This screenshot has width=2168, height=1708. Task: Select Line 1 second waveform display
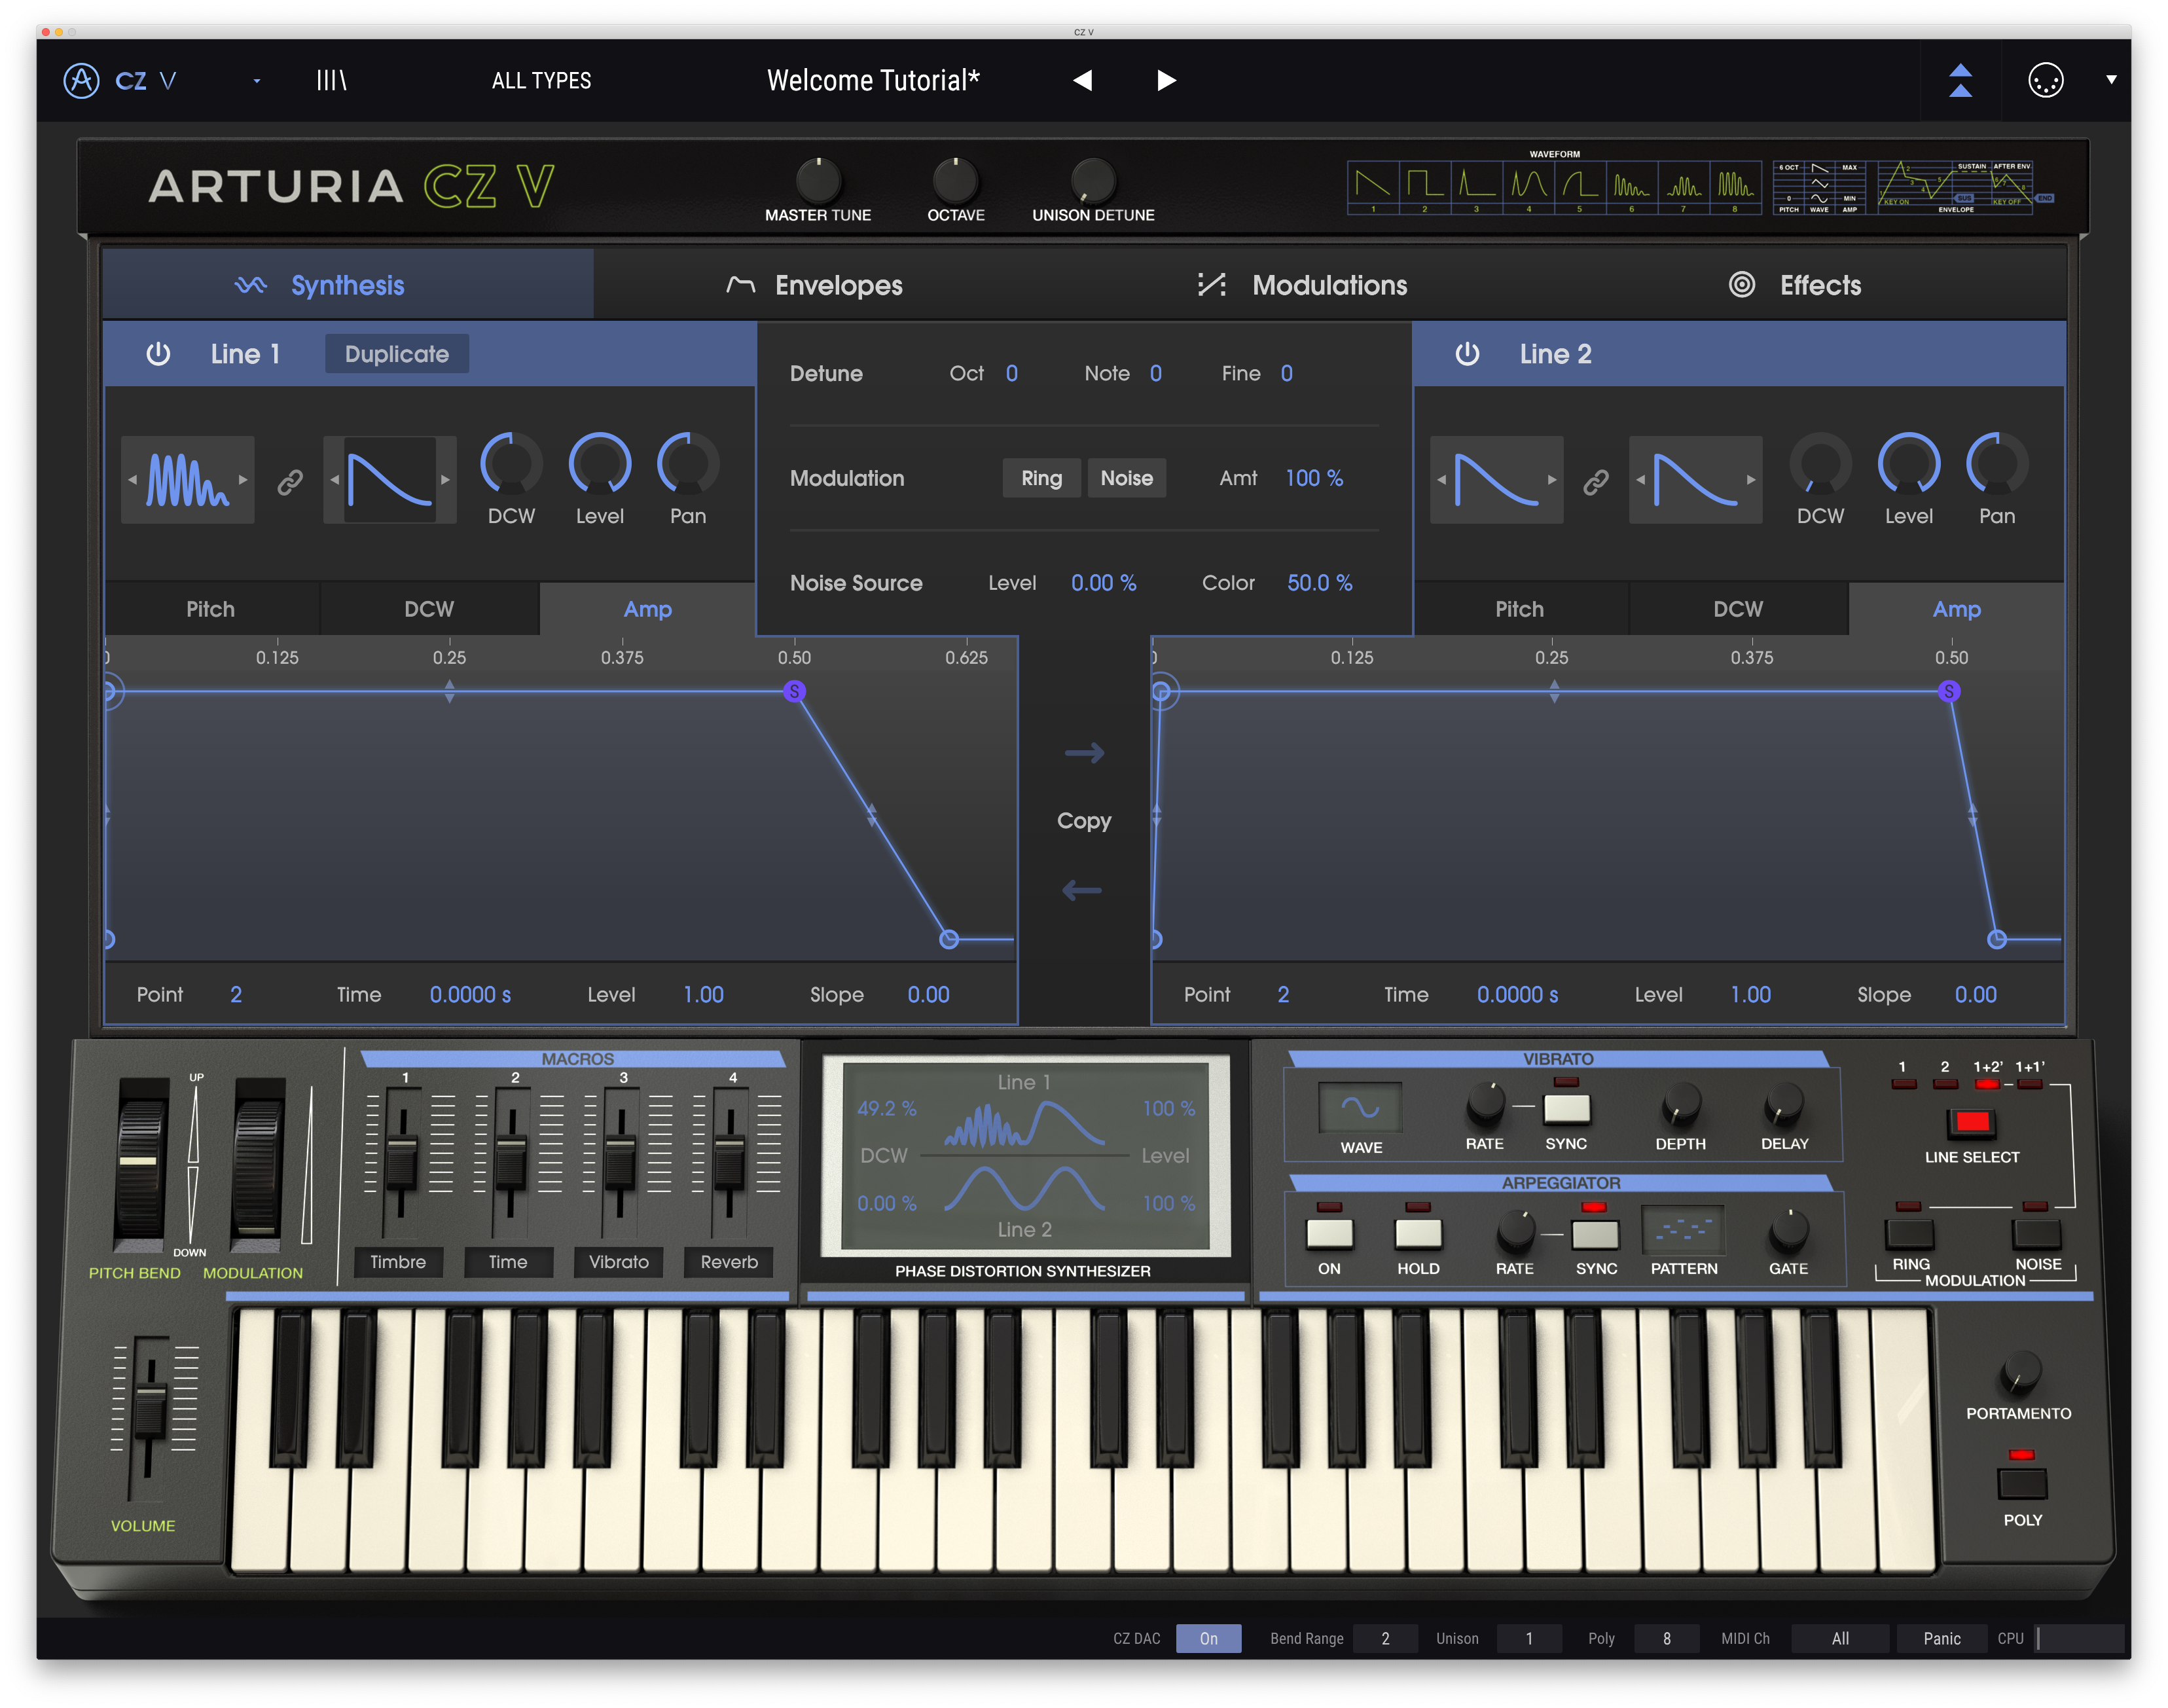tap(390, 480)
